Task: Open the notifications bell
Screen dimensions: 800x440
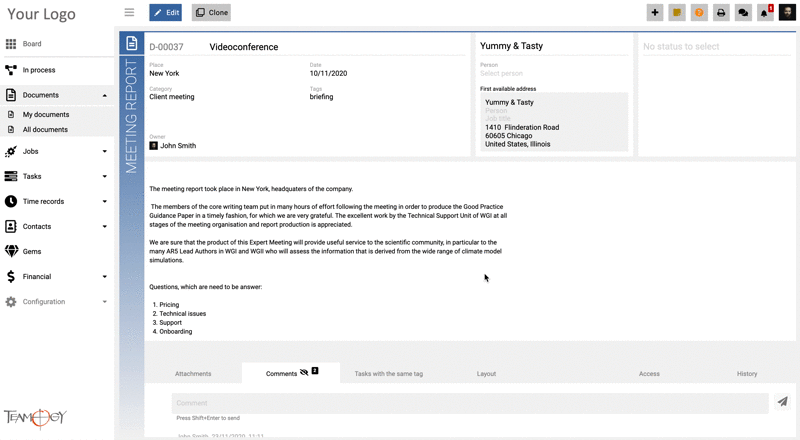Action: coord(765,13)
